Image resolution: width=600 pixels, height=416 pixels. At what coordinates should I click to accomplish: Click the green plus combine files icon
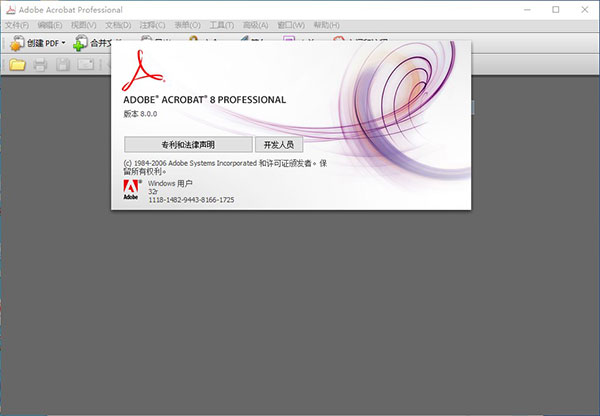(80, 43)
